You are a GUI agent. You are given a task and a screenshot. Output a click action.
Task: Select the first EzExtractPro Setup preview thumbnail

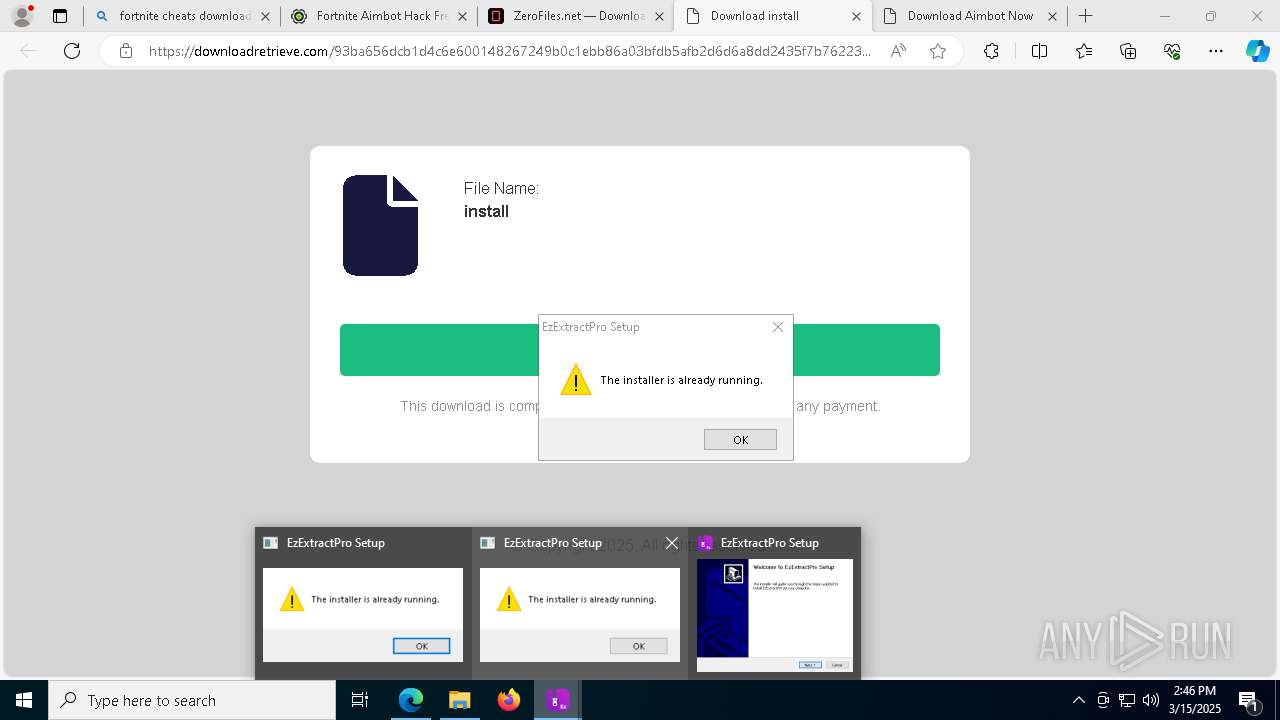(363, 615)
